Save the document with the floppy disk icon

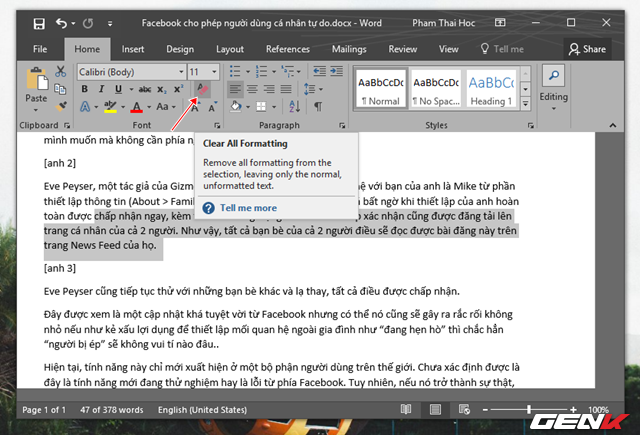pos(39,23)
